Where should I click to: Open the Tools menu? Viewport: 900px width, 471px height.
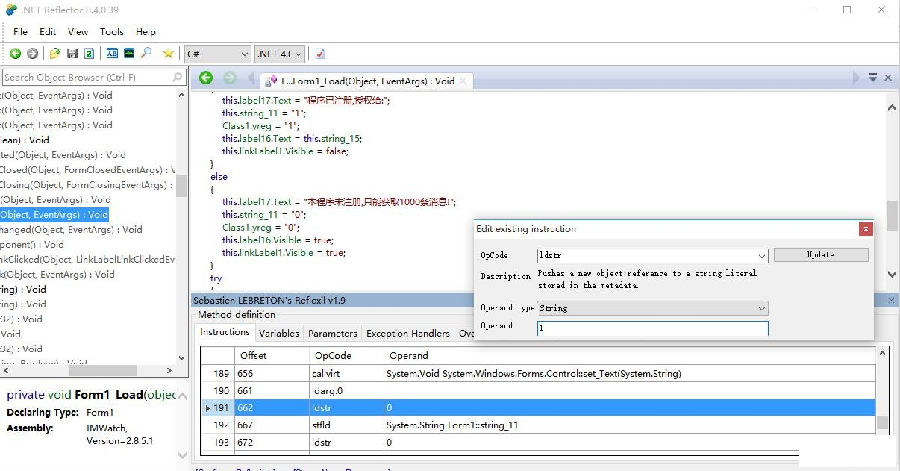pos(111,32)
